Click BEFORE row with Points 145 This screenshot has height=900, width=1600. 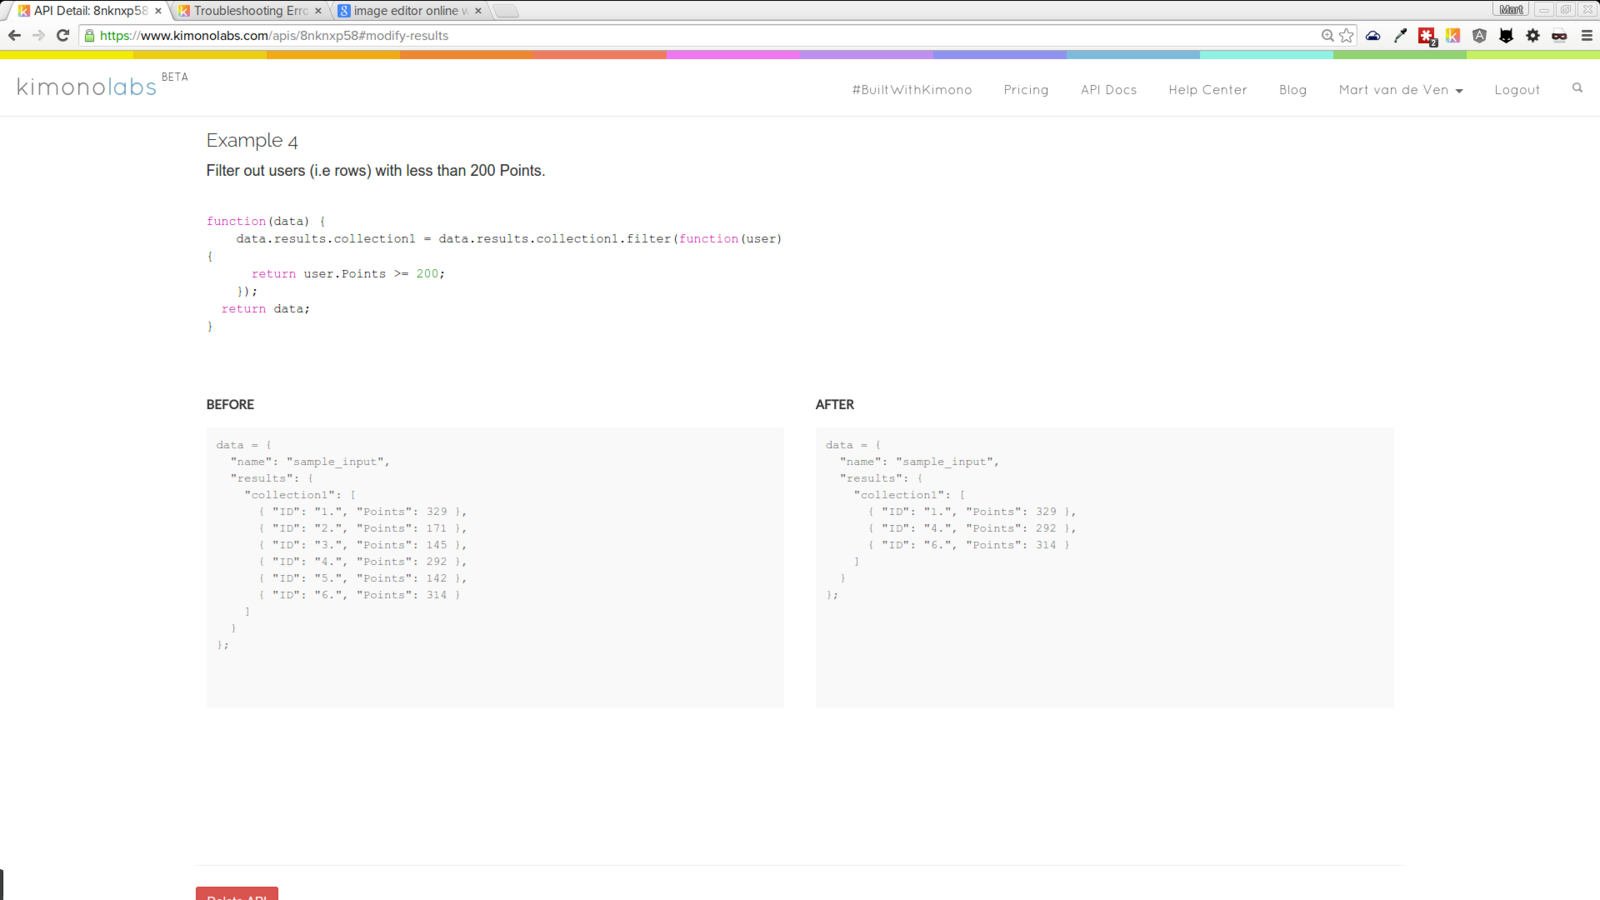(x=362, y=545)
